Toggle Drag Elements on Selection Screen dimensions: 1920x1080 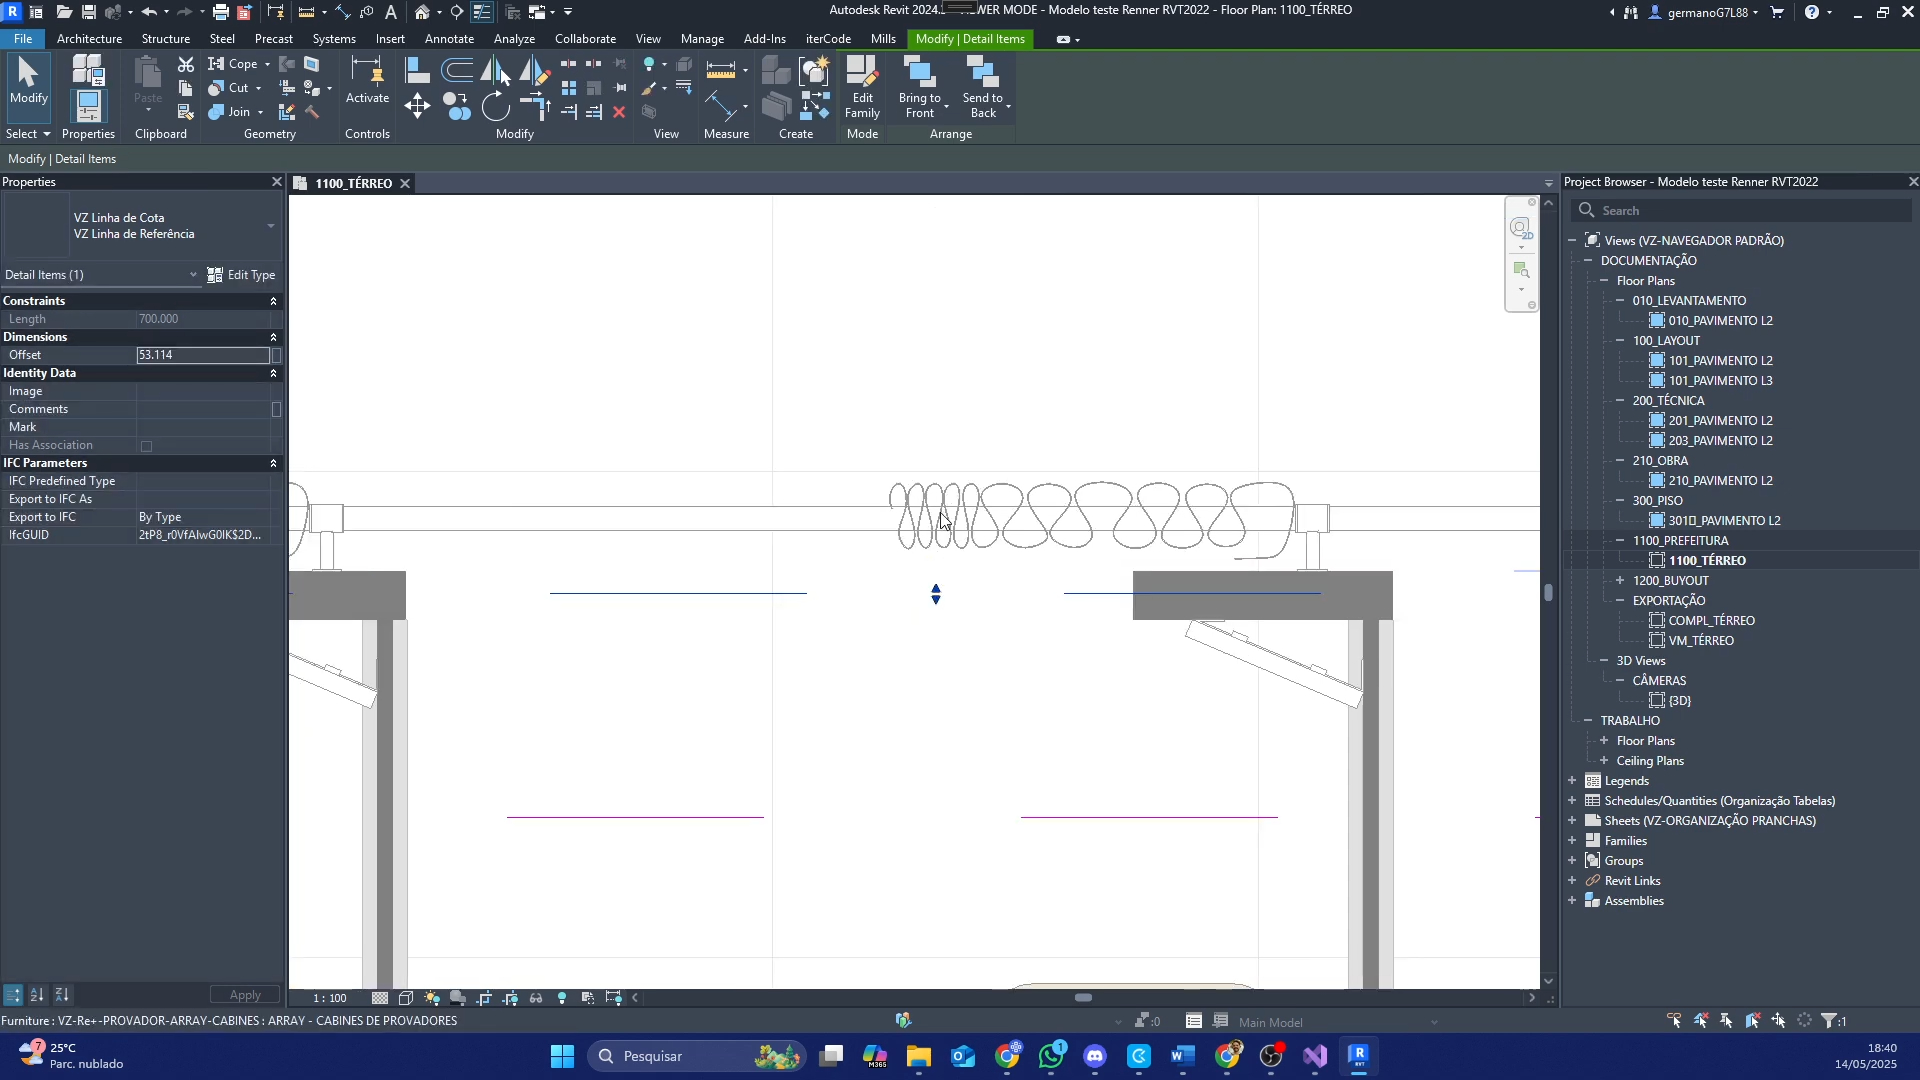click(1779, 1021)
